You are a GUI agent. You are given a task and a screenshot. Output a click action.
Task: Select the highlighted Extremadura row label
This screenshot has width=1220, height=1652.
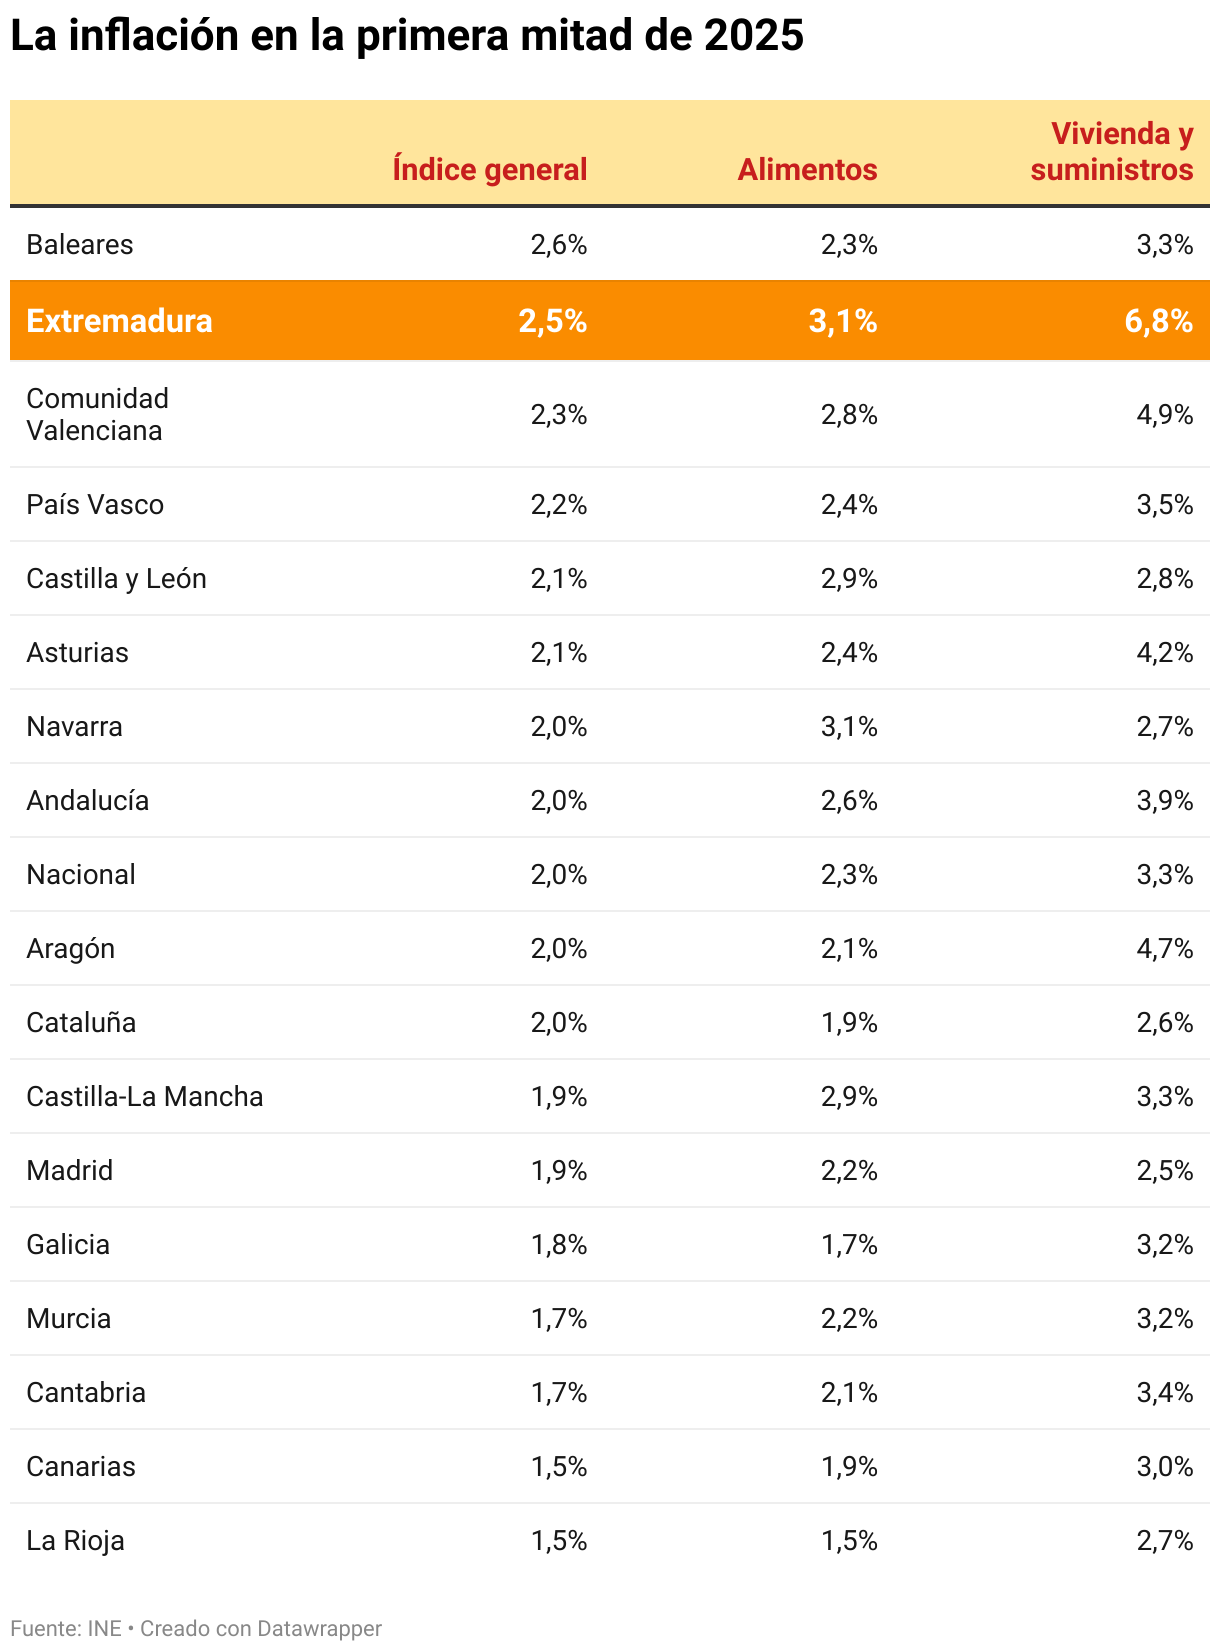[x=120, y=321]
